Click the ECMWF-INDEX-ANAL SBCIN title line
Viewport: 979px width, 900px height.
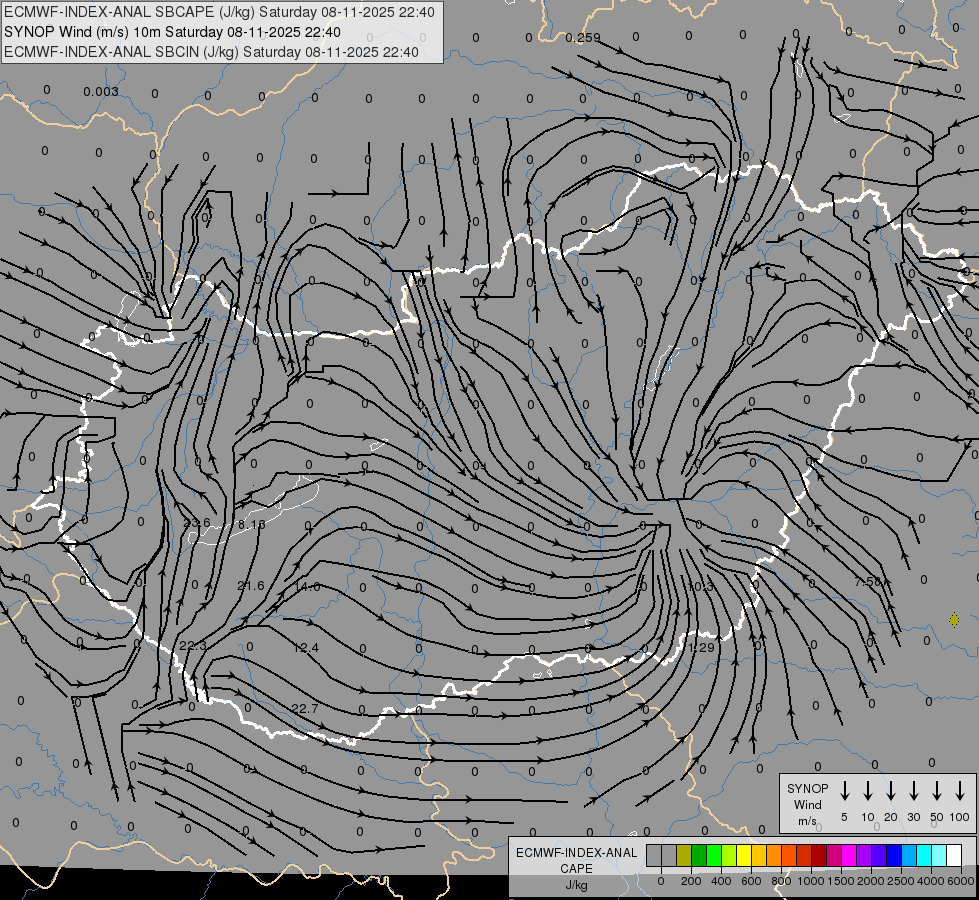pos(211,52)
